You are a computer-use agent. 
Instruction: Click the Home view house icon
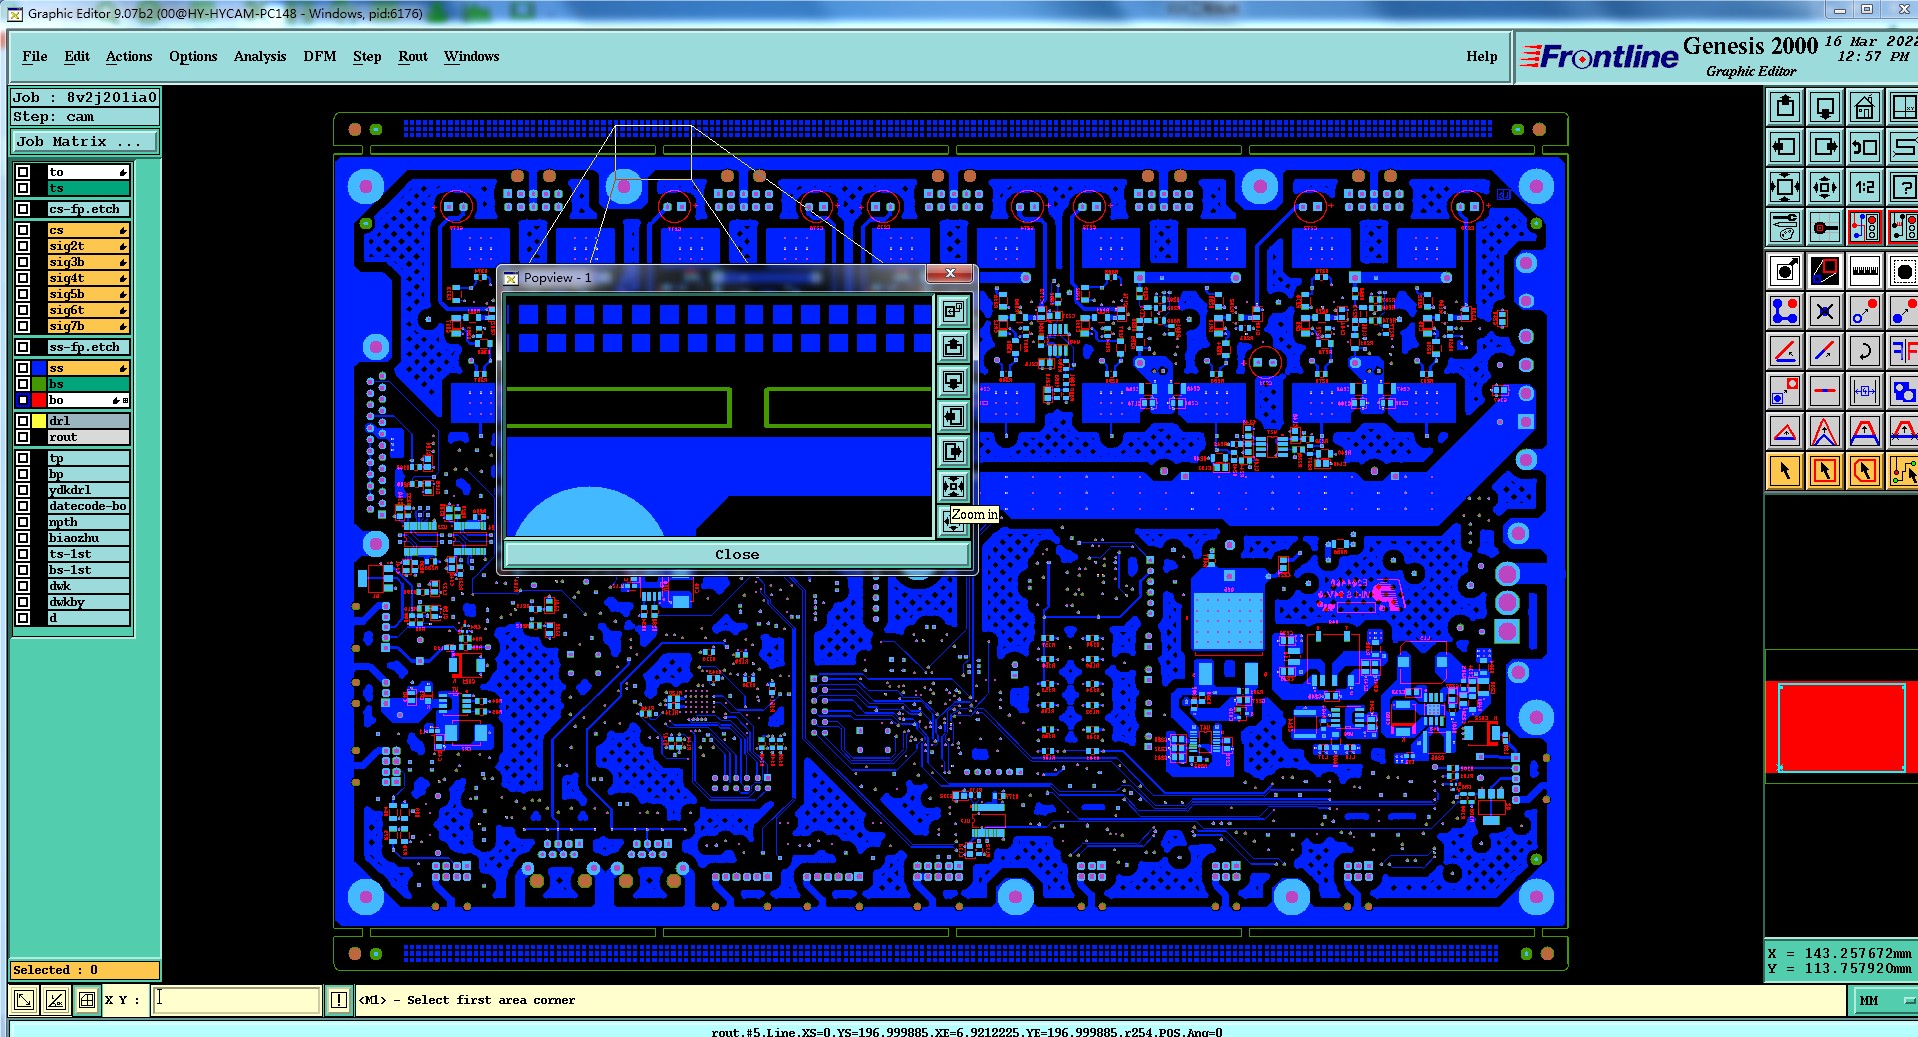[1865, 106]
